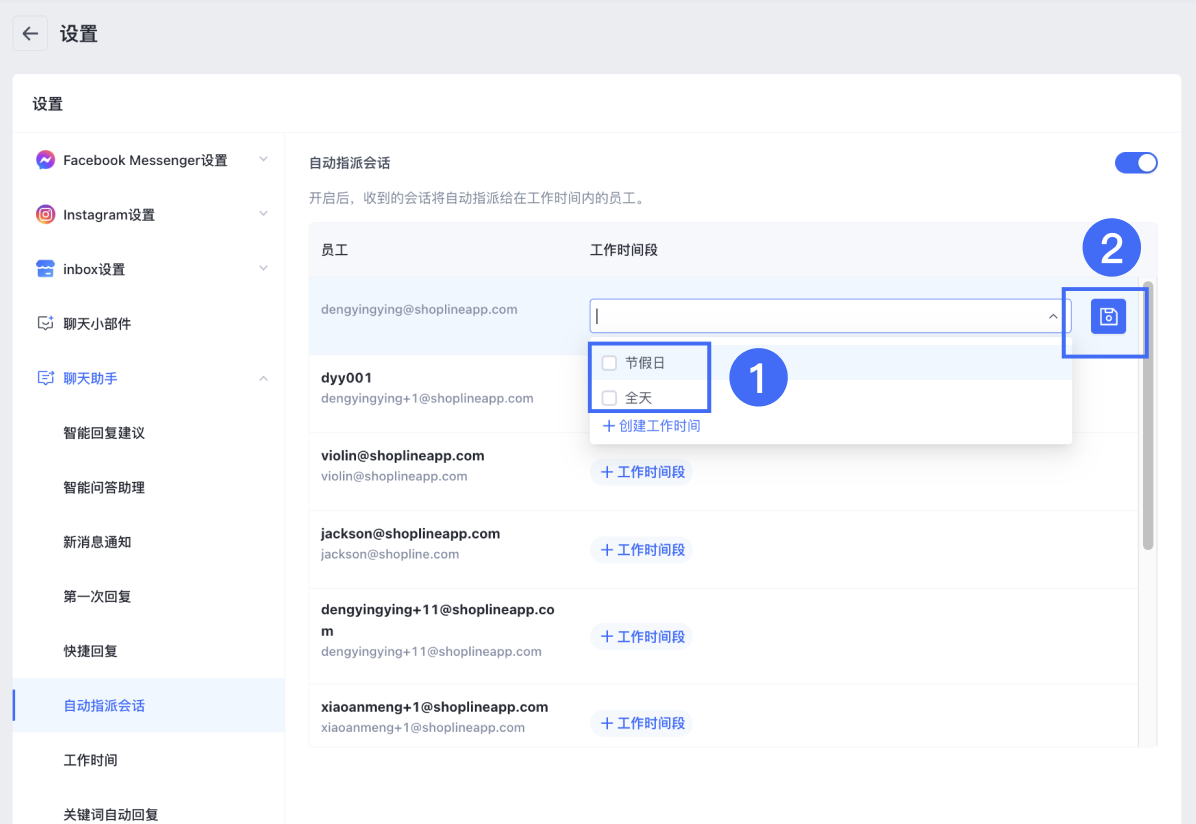1196x824 pixels.
Task: Click dengyingying@shoplineapp.com email text
Action: coord(419,310)
